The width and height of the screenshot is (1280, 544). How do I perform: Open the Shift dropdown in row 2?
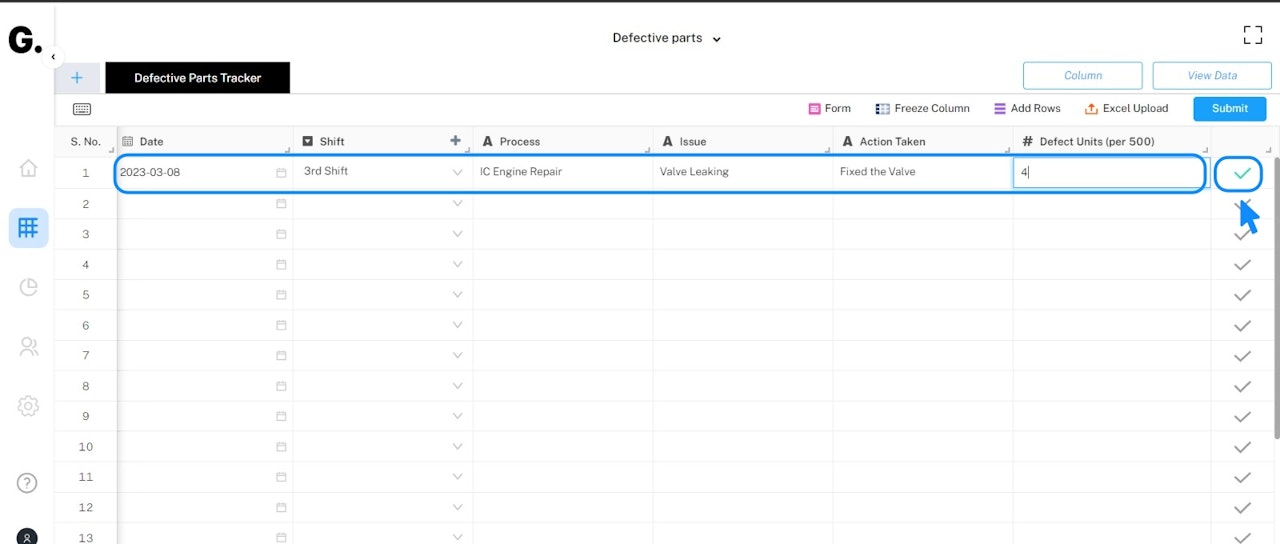point(457,203)
